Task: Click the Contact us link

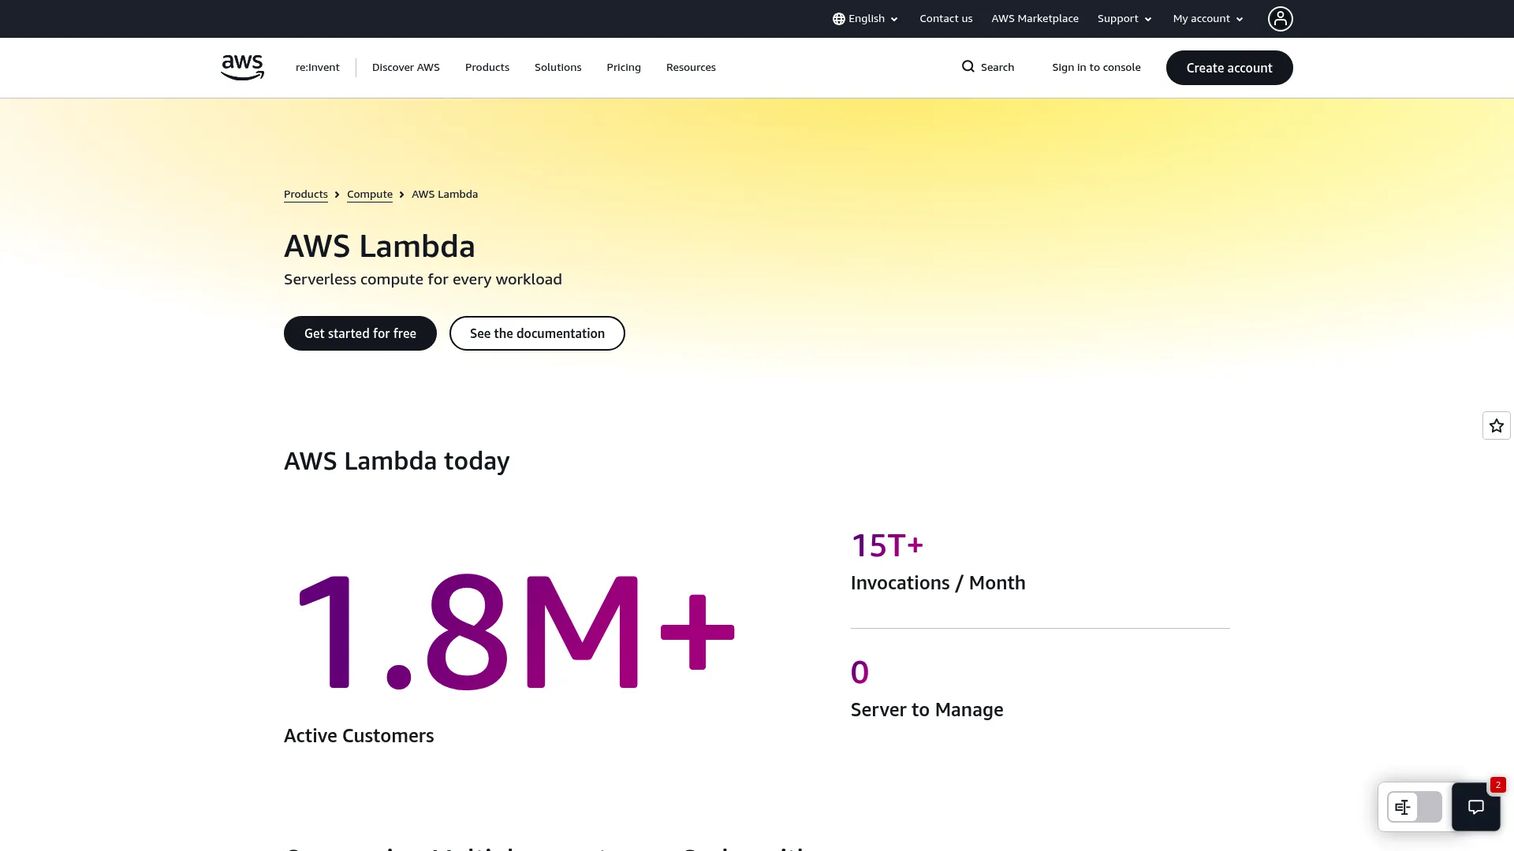Action: click(x=946, y=19)
